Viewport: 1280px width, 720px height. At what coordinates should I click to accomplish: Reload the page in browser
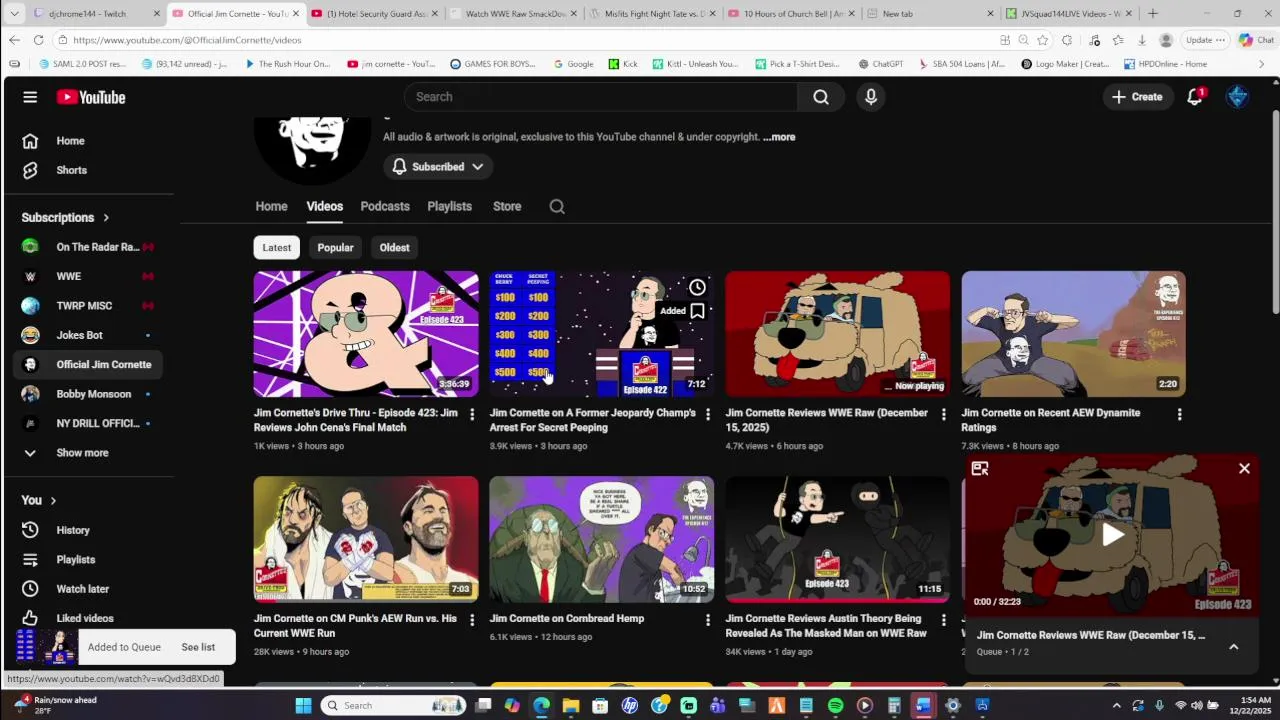click(38, 40)
